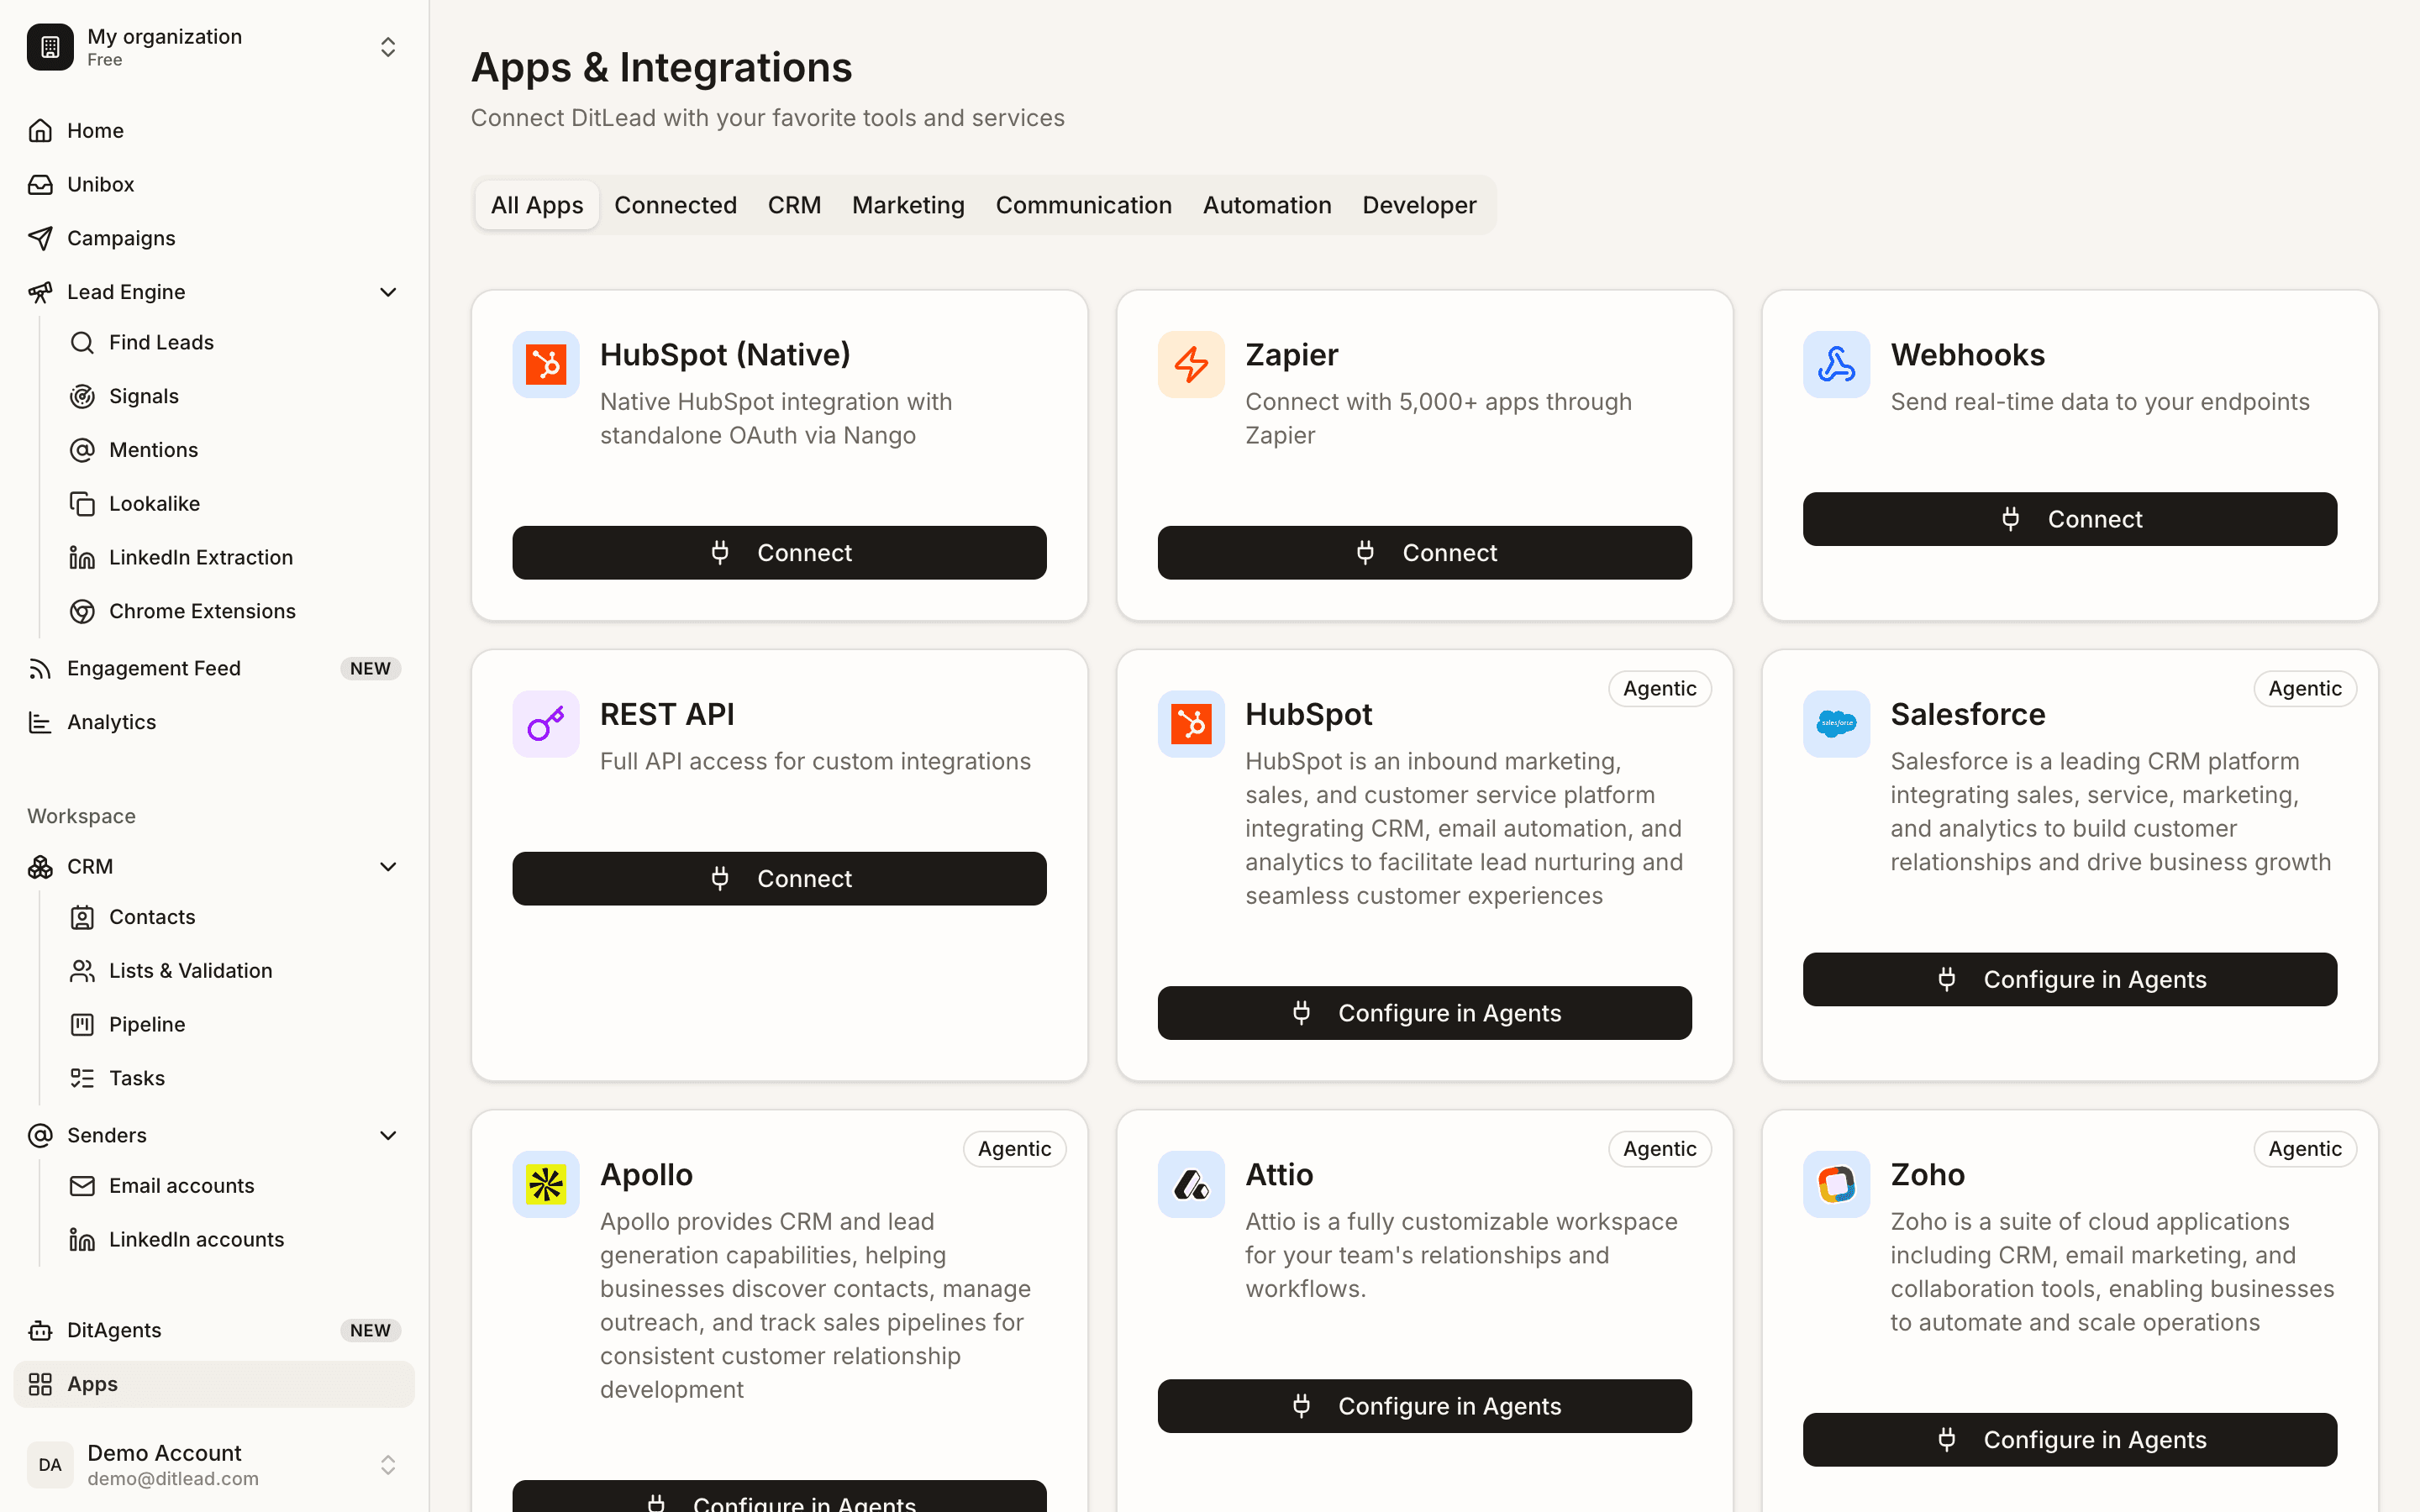Click the Lists & Validation people icon

(x=82, y=971)
